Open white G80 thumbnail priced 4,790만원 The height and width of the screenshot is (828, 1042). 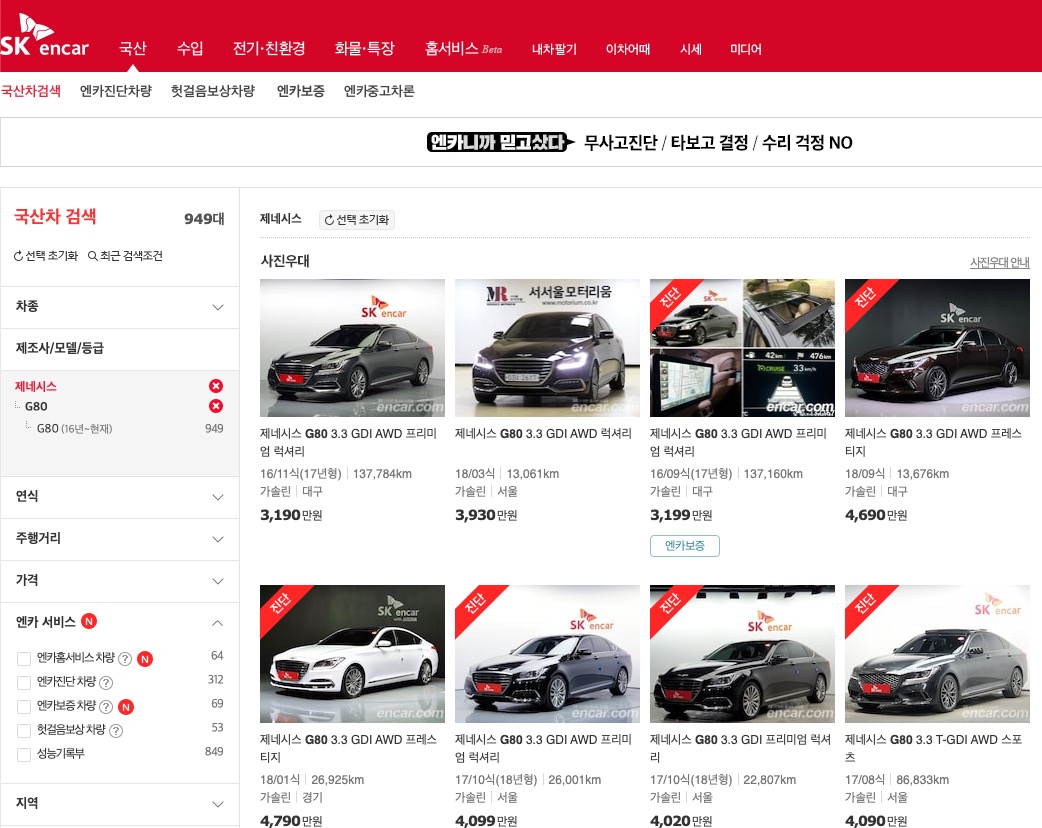click(352, 654)
